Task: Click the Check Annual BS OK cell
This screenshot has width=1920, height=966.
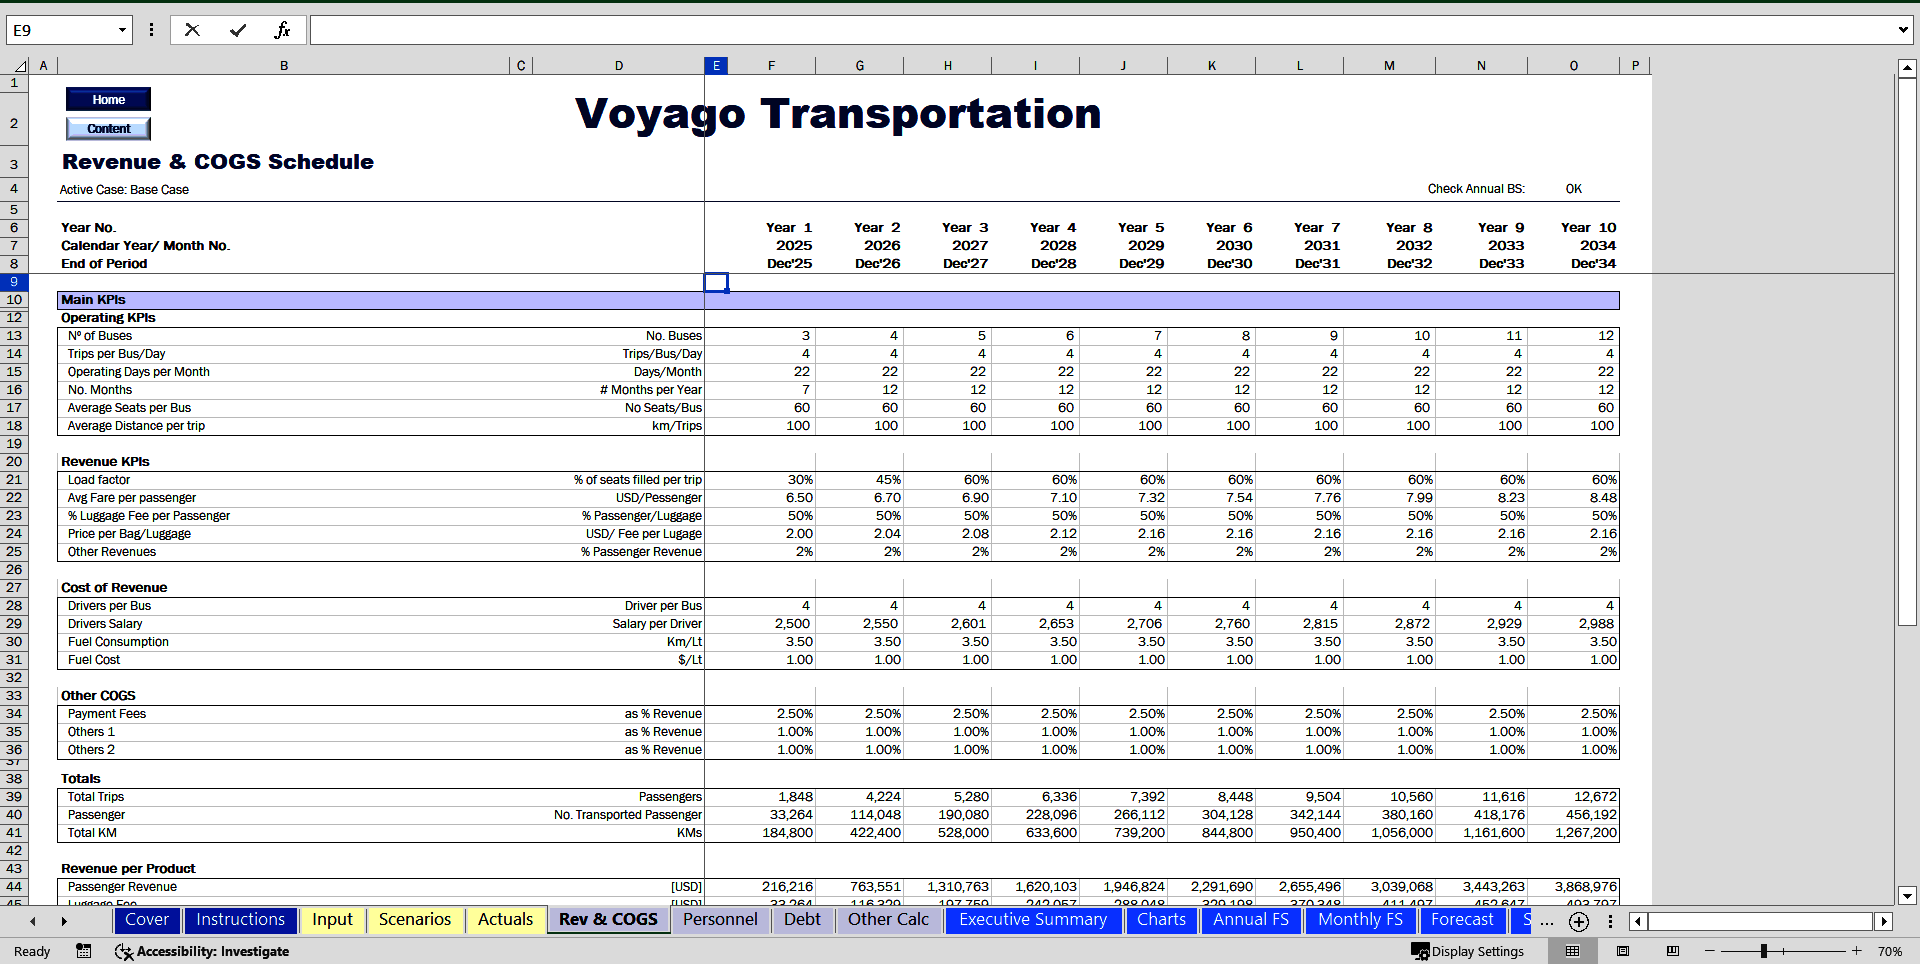Action: pyautogui.click(x=1574, y=189)
